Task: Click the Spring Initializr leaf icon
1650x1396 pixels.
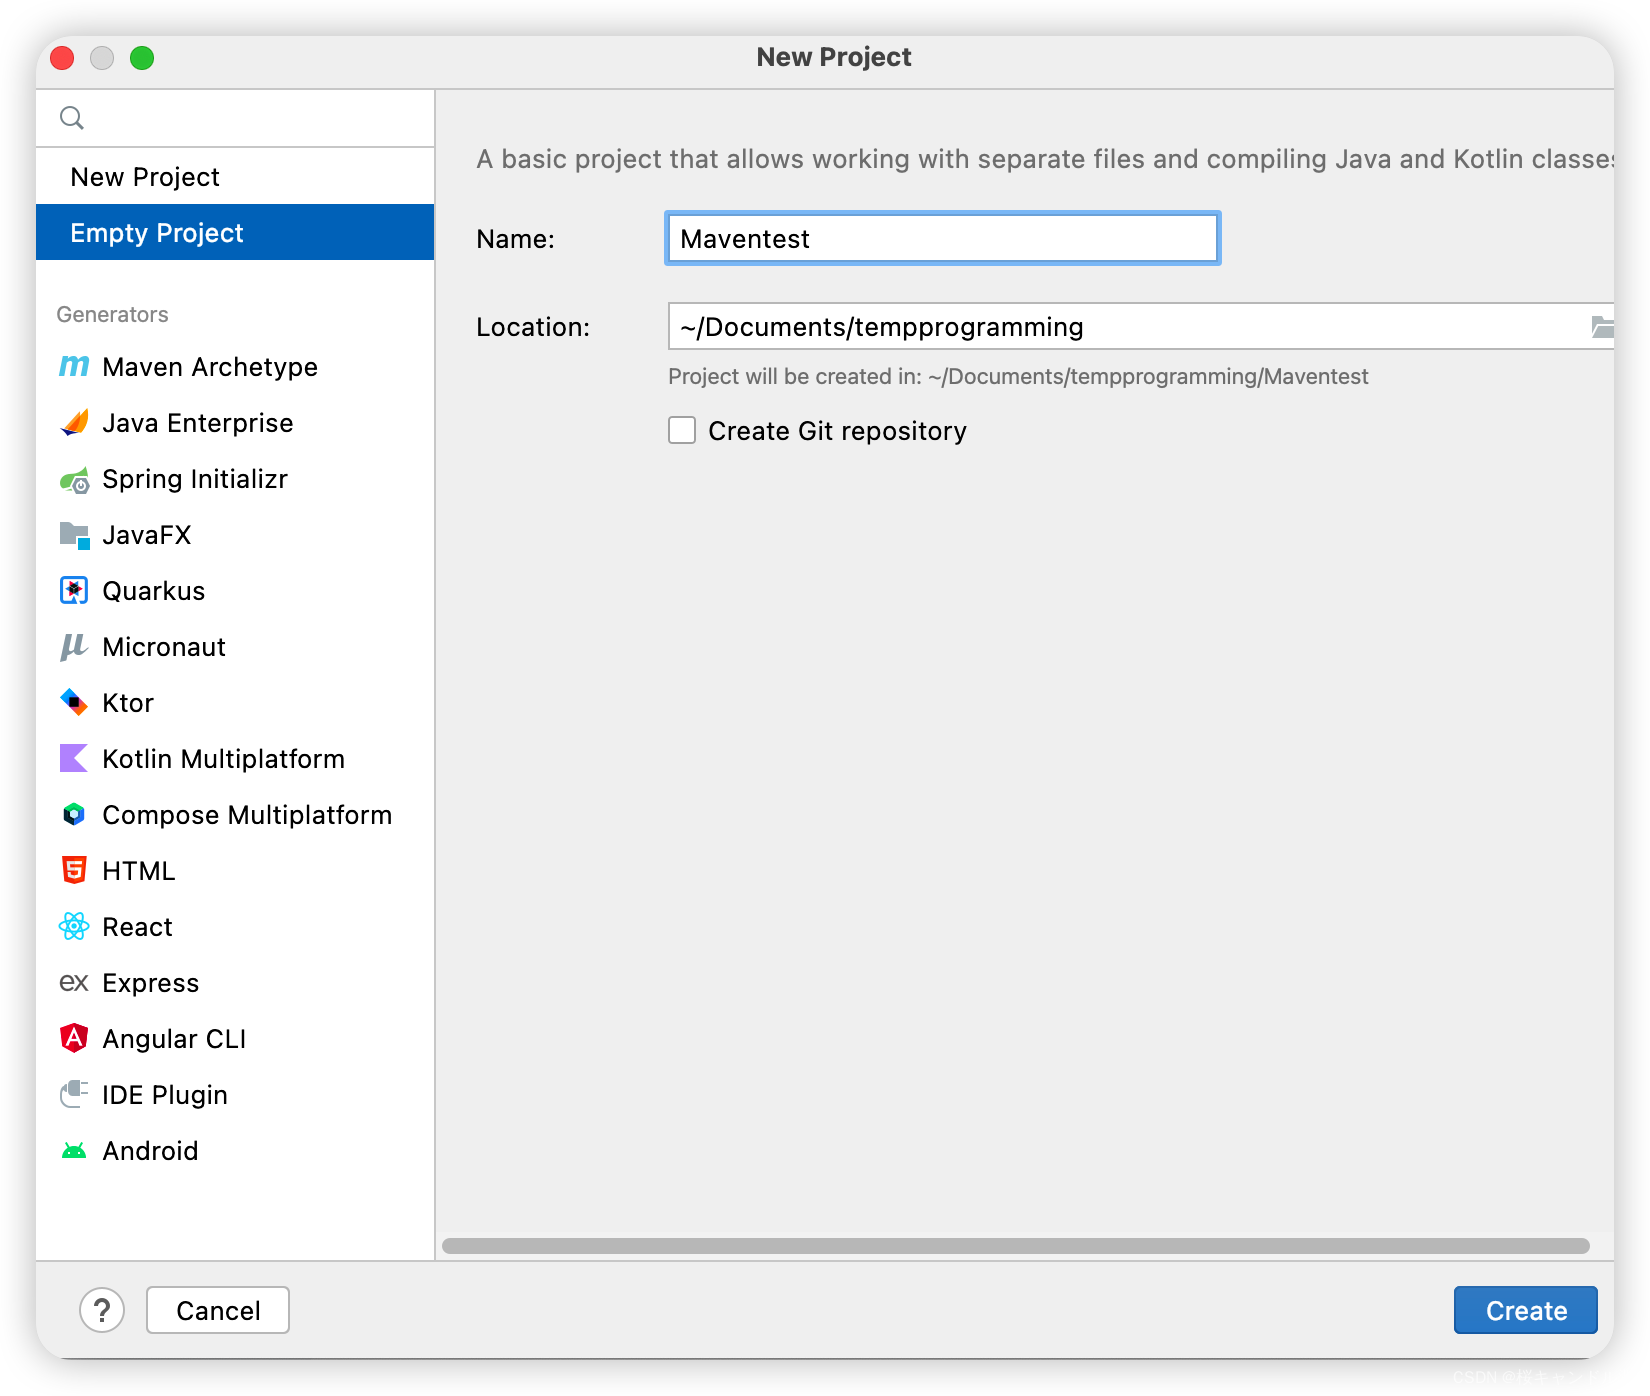Action: tap(74, 480)
